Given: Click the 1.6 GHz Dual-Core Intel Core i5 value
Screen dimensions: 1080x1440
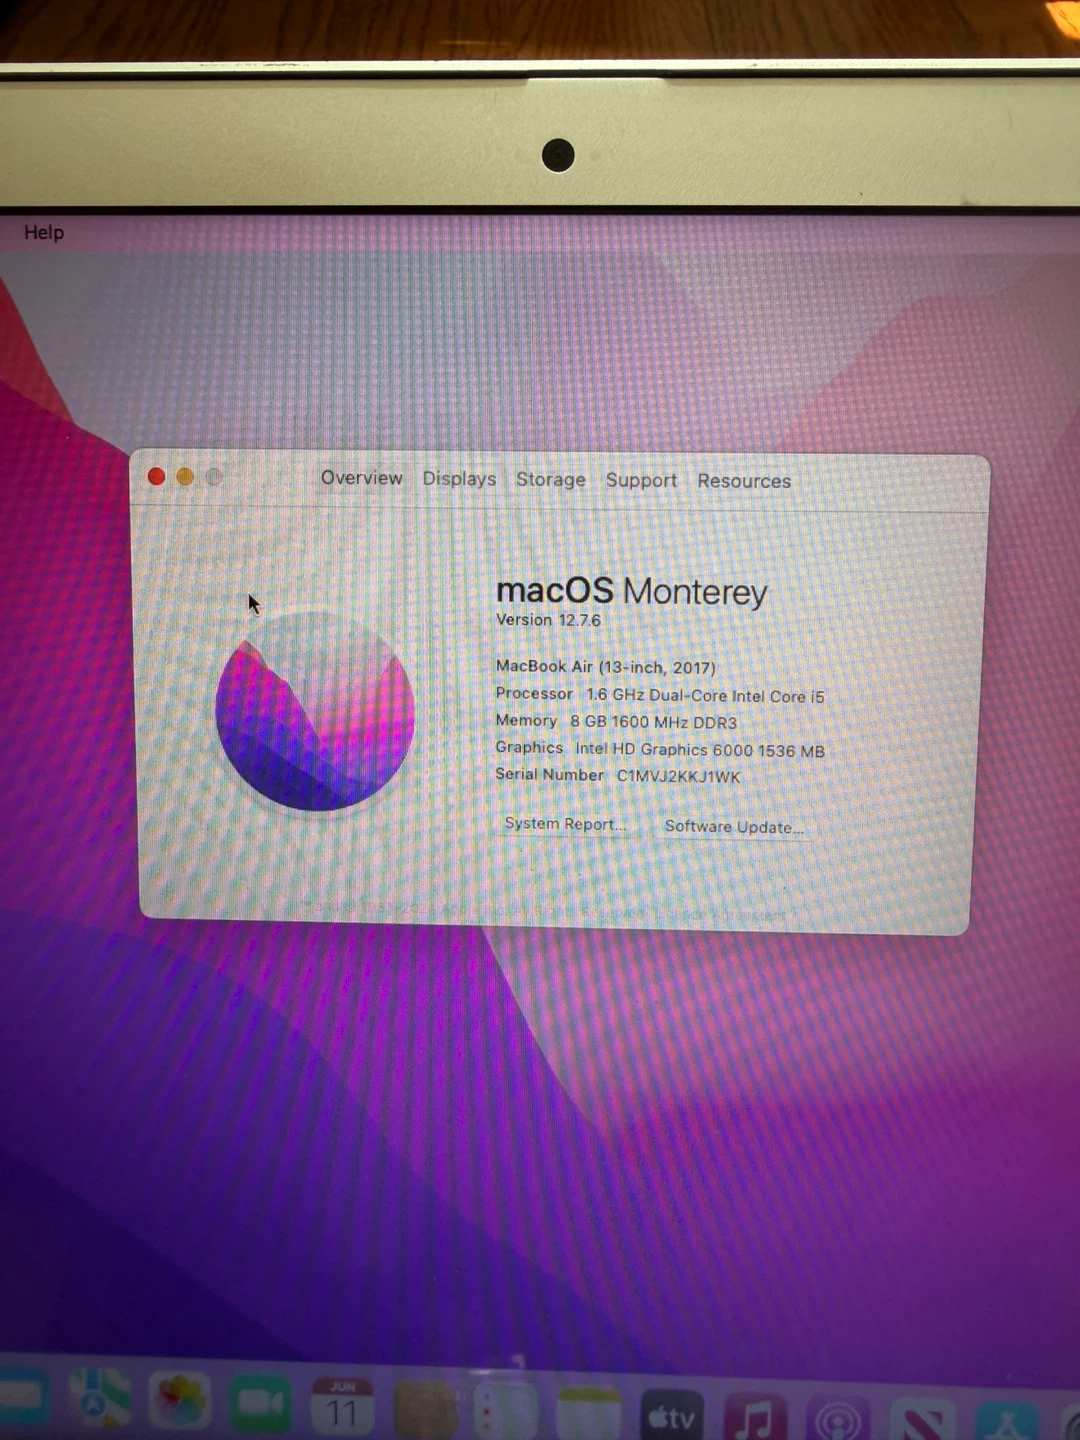Looking at the screenshot, I should pyautogui.click(x=705, y=696).
